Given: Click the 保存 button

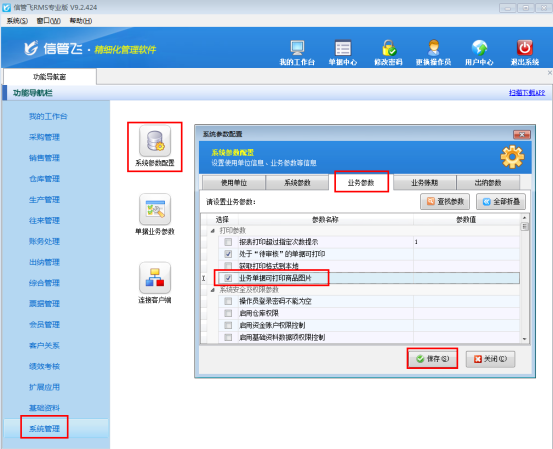Looking at the screenshot, I should pos(432,359).
